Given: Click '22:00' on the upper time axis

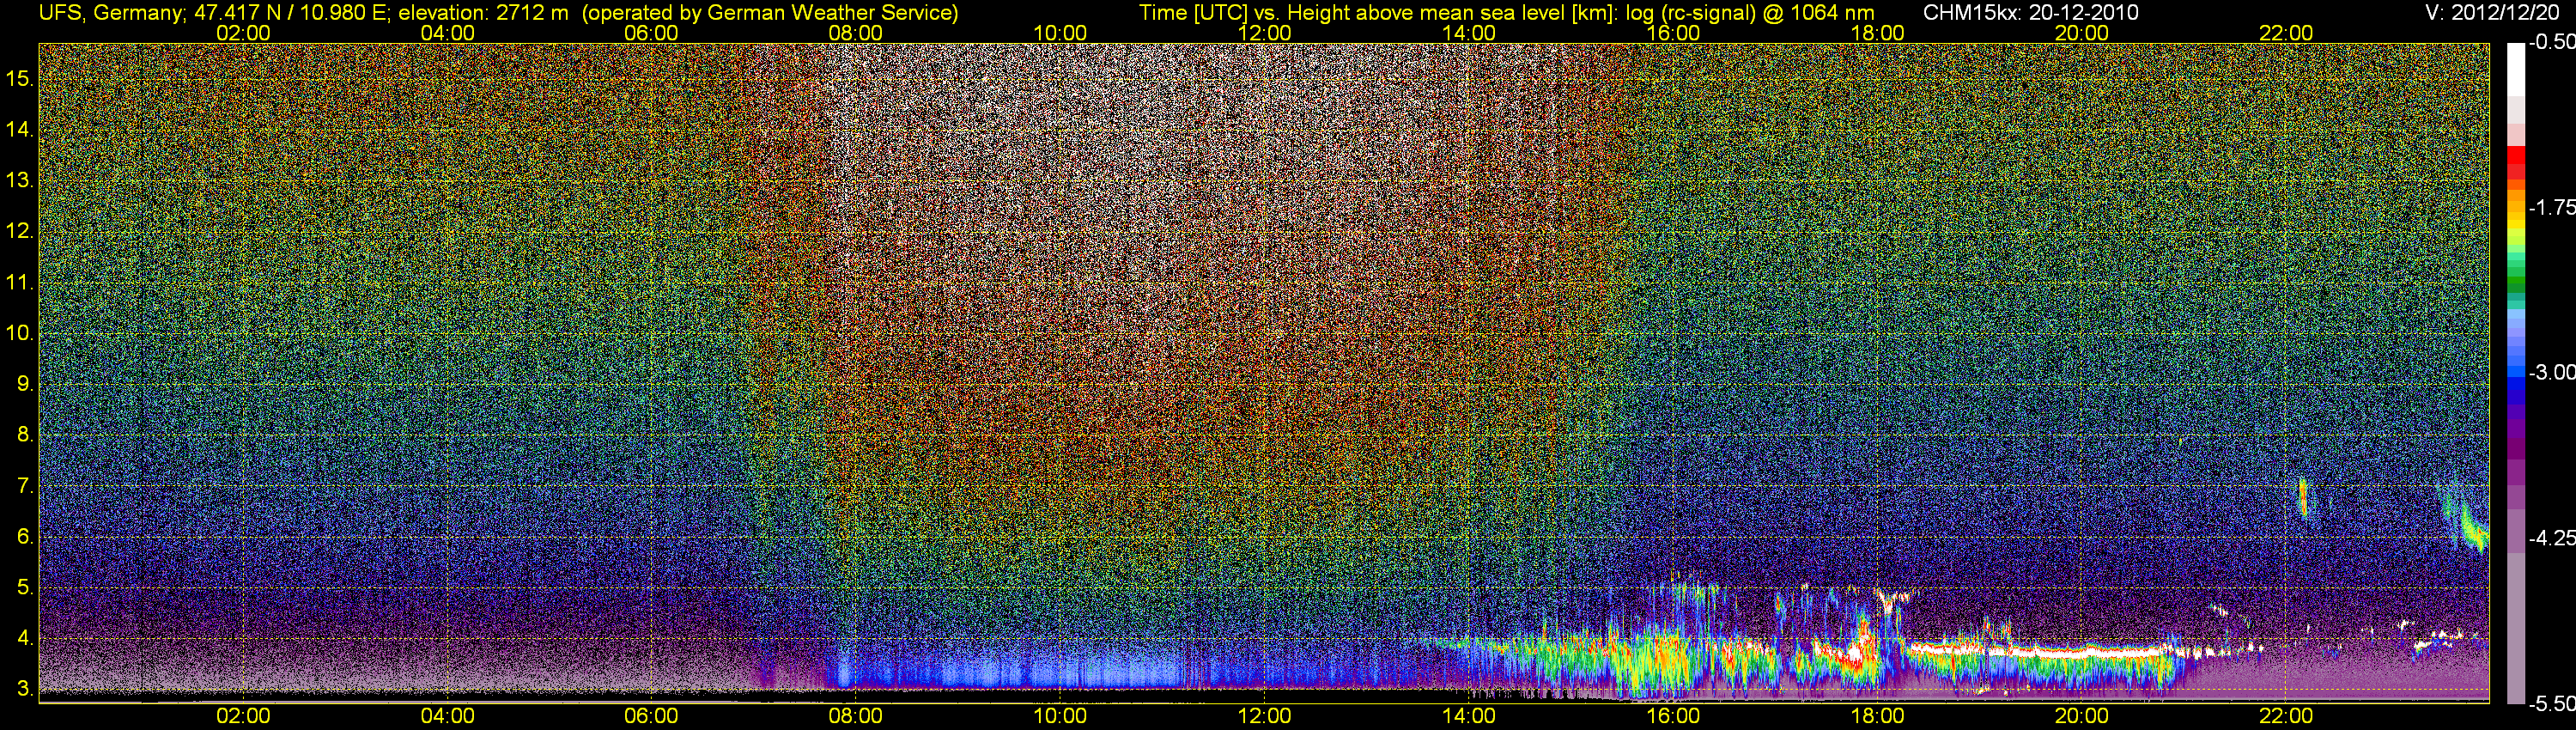Looking at the screenshot, I should tap(2286, 33).
